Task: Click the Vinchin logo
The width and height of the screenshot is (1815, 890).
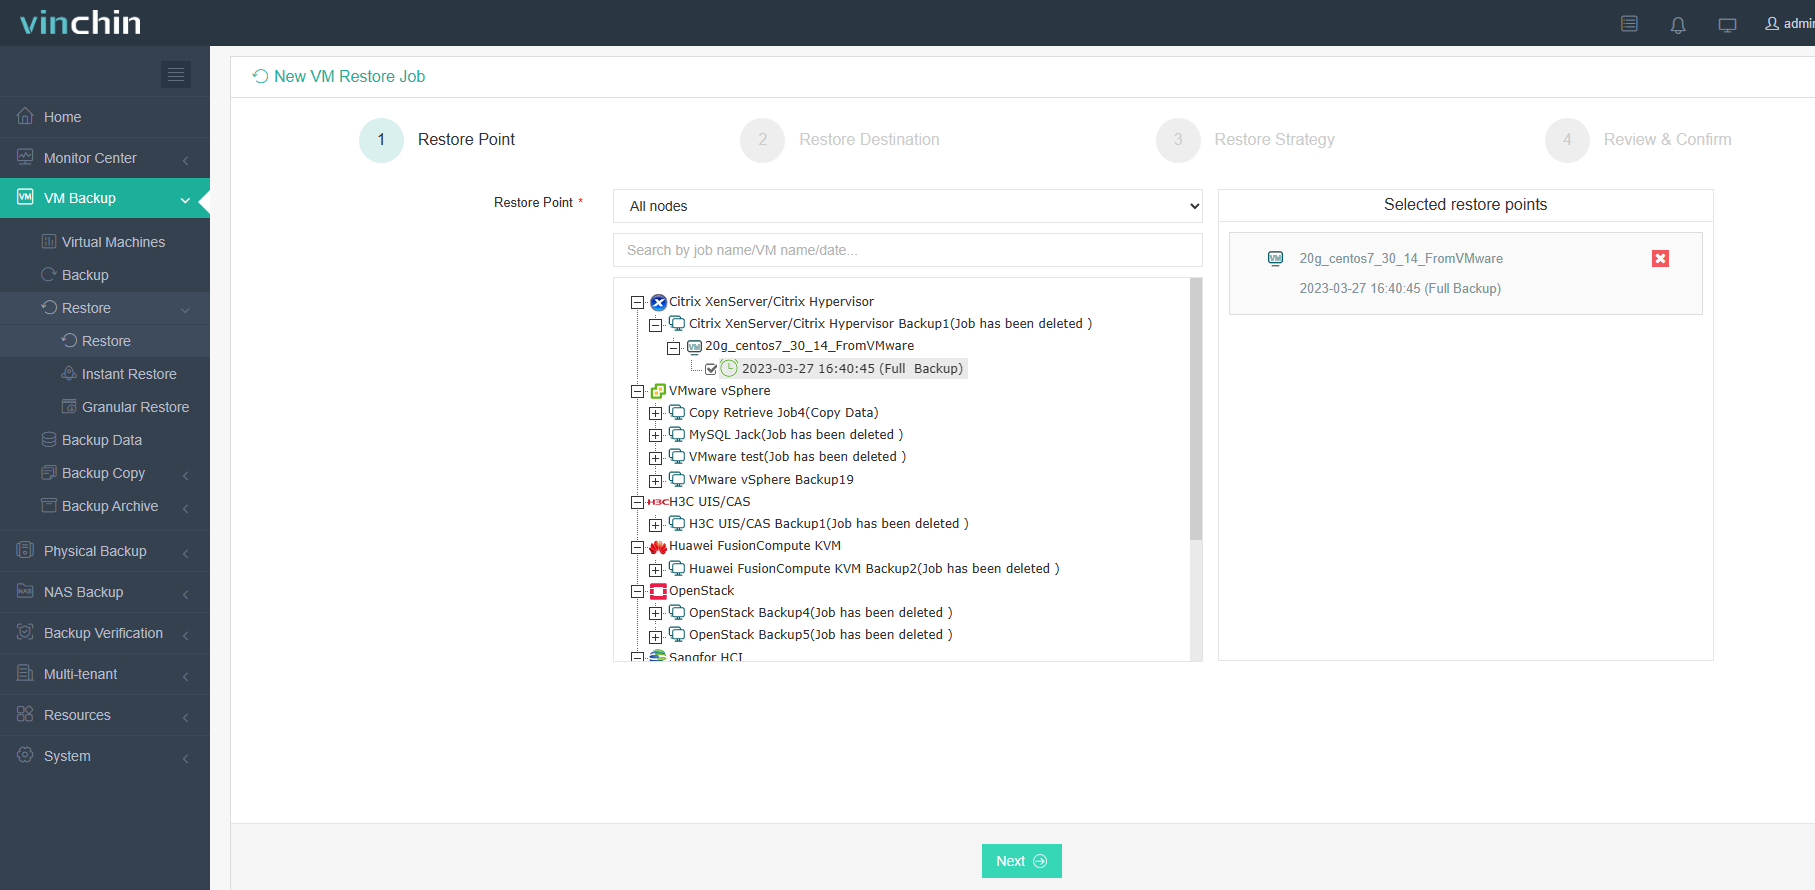Action: (x=81, y=22)
